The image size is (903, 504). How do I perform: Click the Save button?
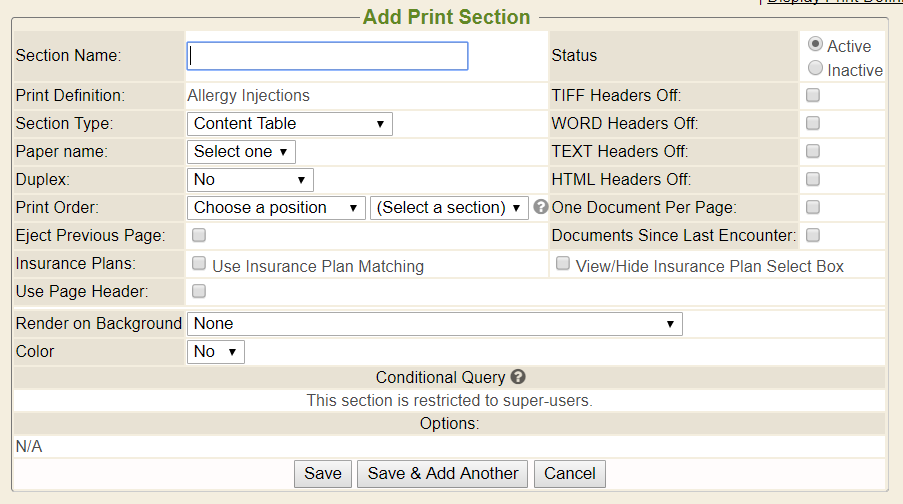(322, 473)
